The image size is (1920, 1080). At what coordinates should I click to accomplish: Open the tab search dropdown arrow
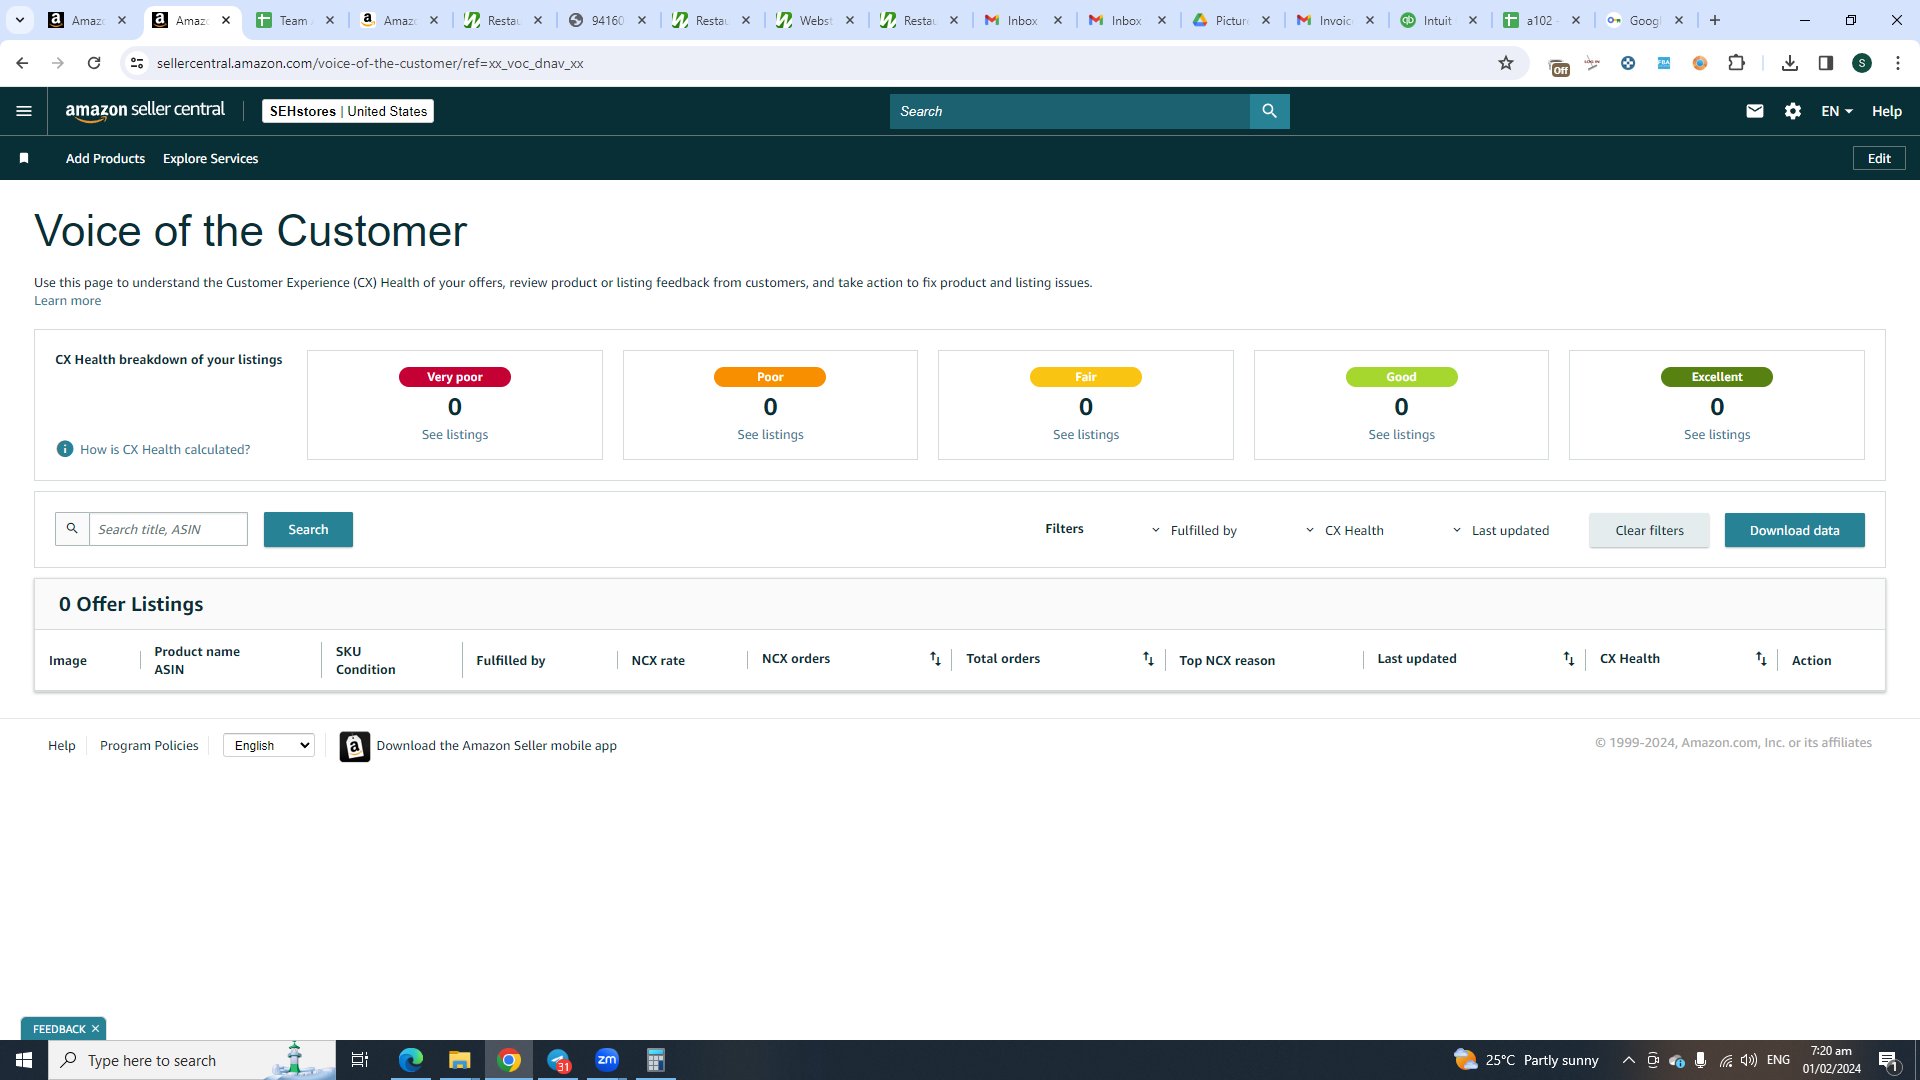pyautogui.click(x=19, y=20)
